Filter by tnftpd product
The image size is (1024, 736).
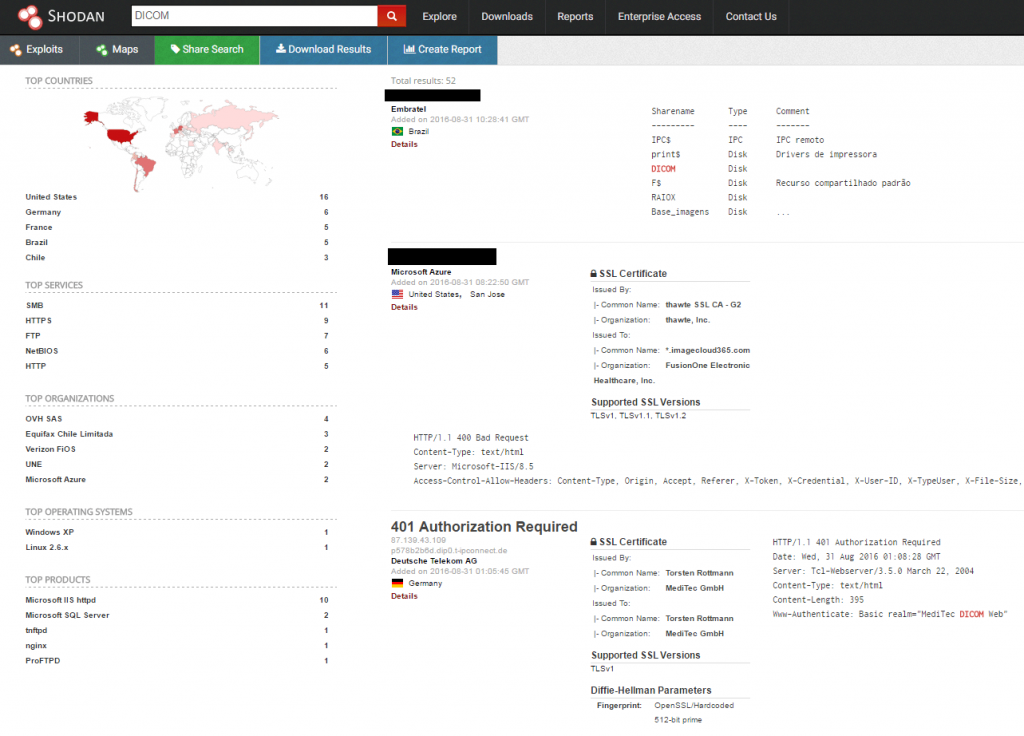point(36,630)
